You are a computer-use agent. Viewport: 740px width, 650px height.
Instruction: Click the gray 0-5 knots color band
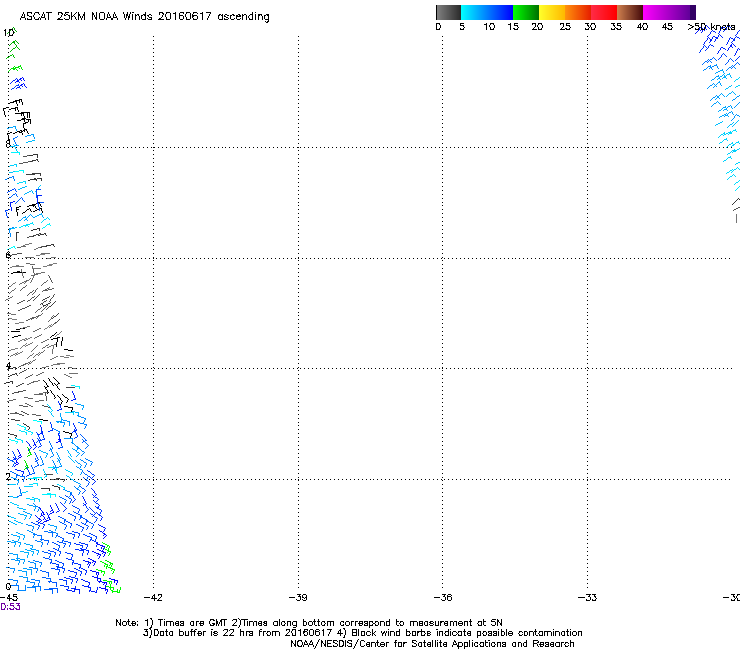448,12
